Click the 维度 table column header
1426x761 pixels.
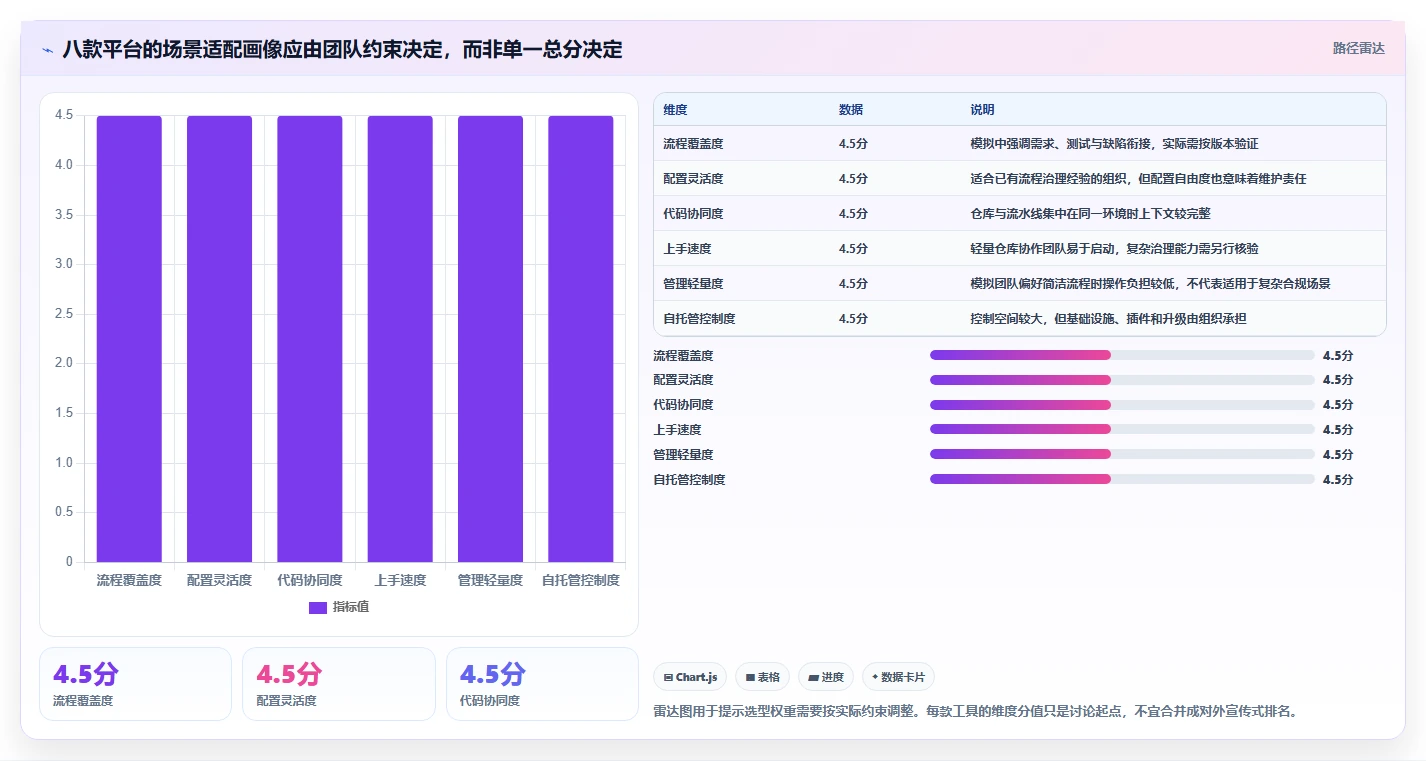[x=675, y=110]
